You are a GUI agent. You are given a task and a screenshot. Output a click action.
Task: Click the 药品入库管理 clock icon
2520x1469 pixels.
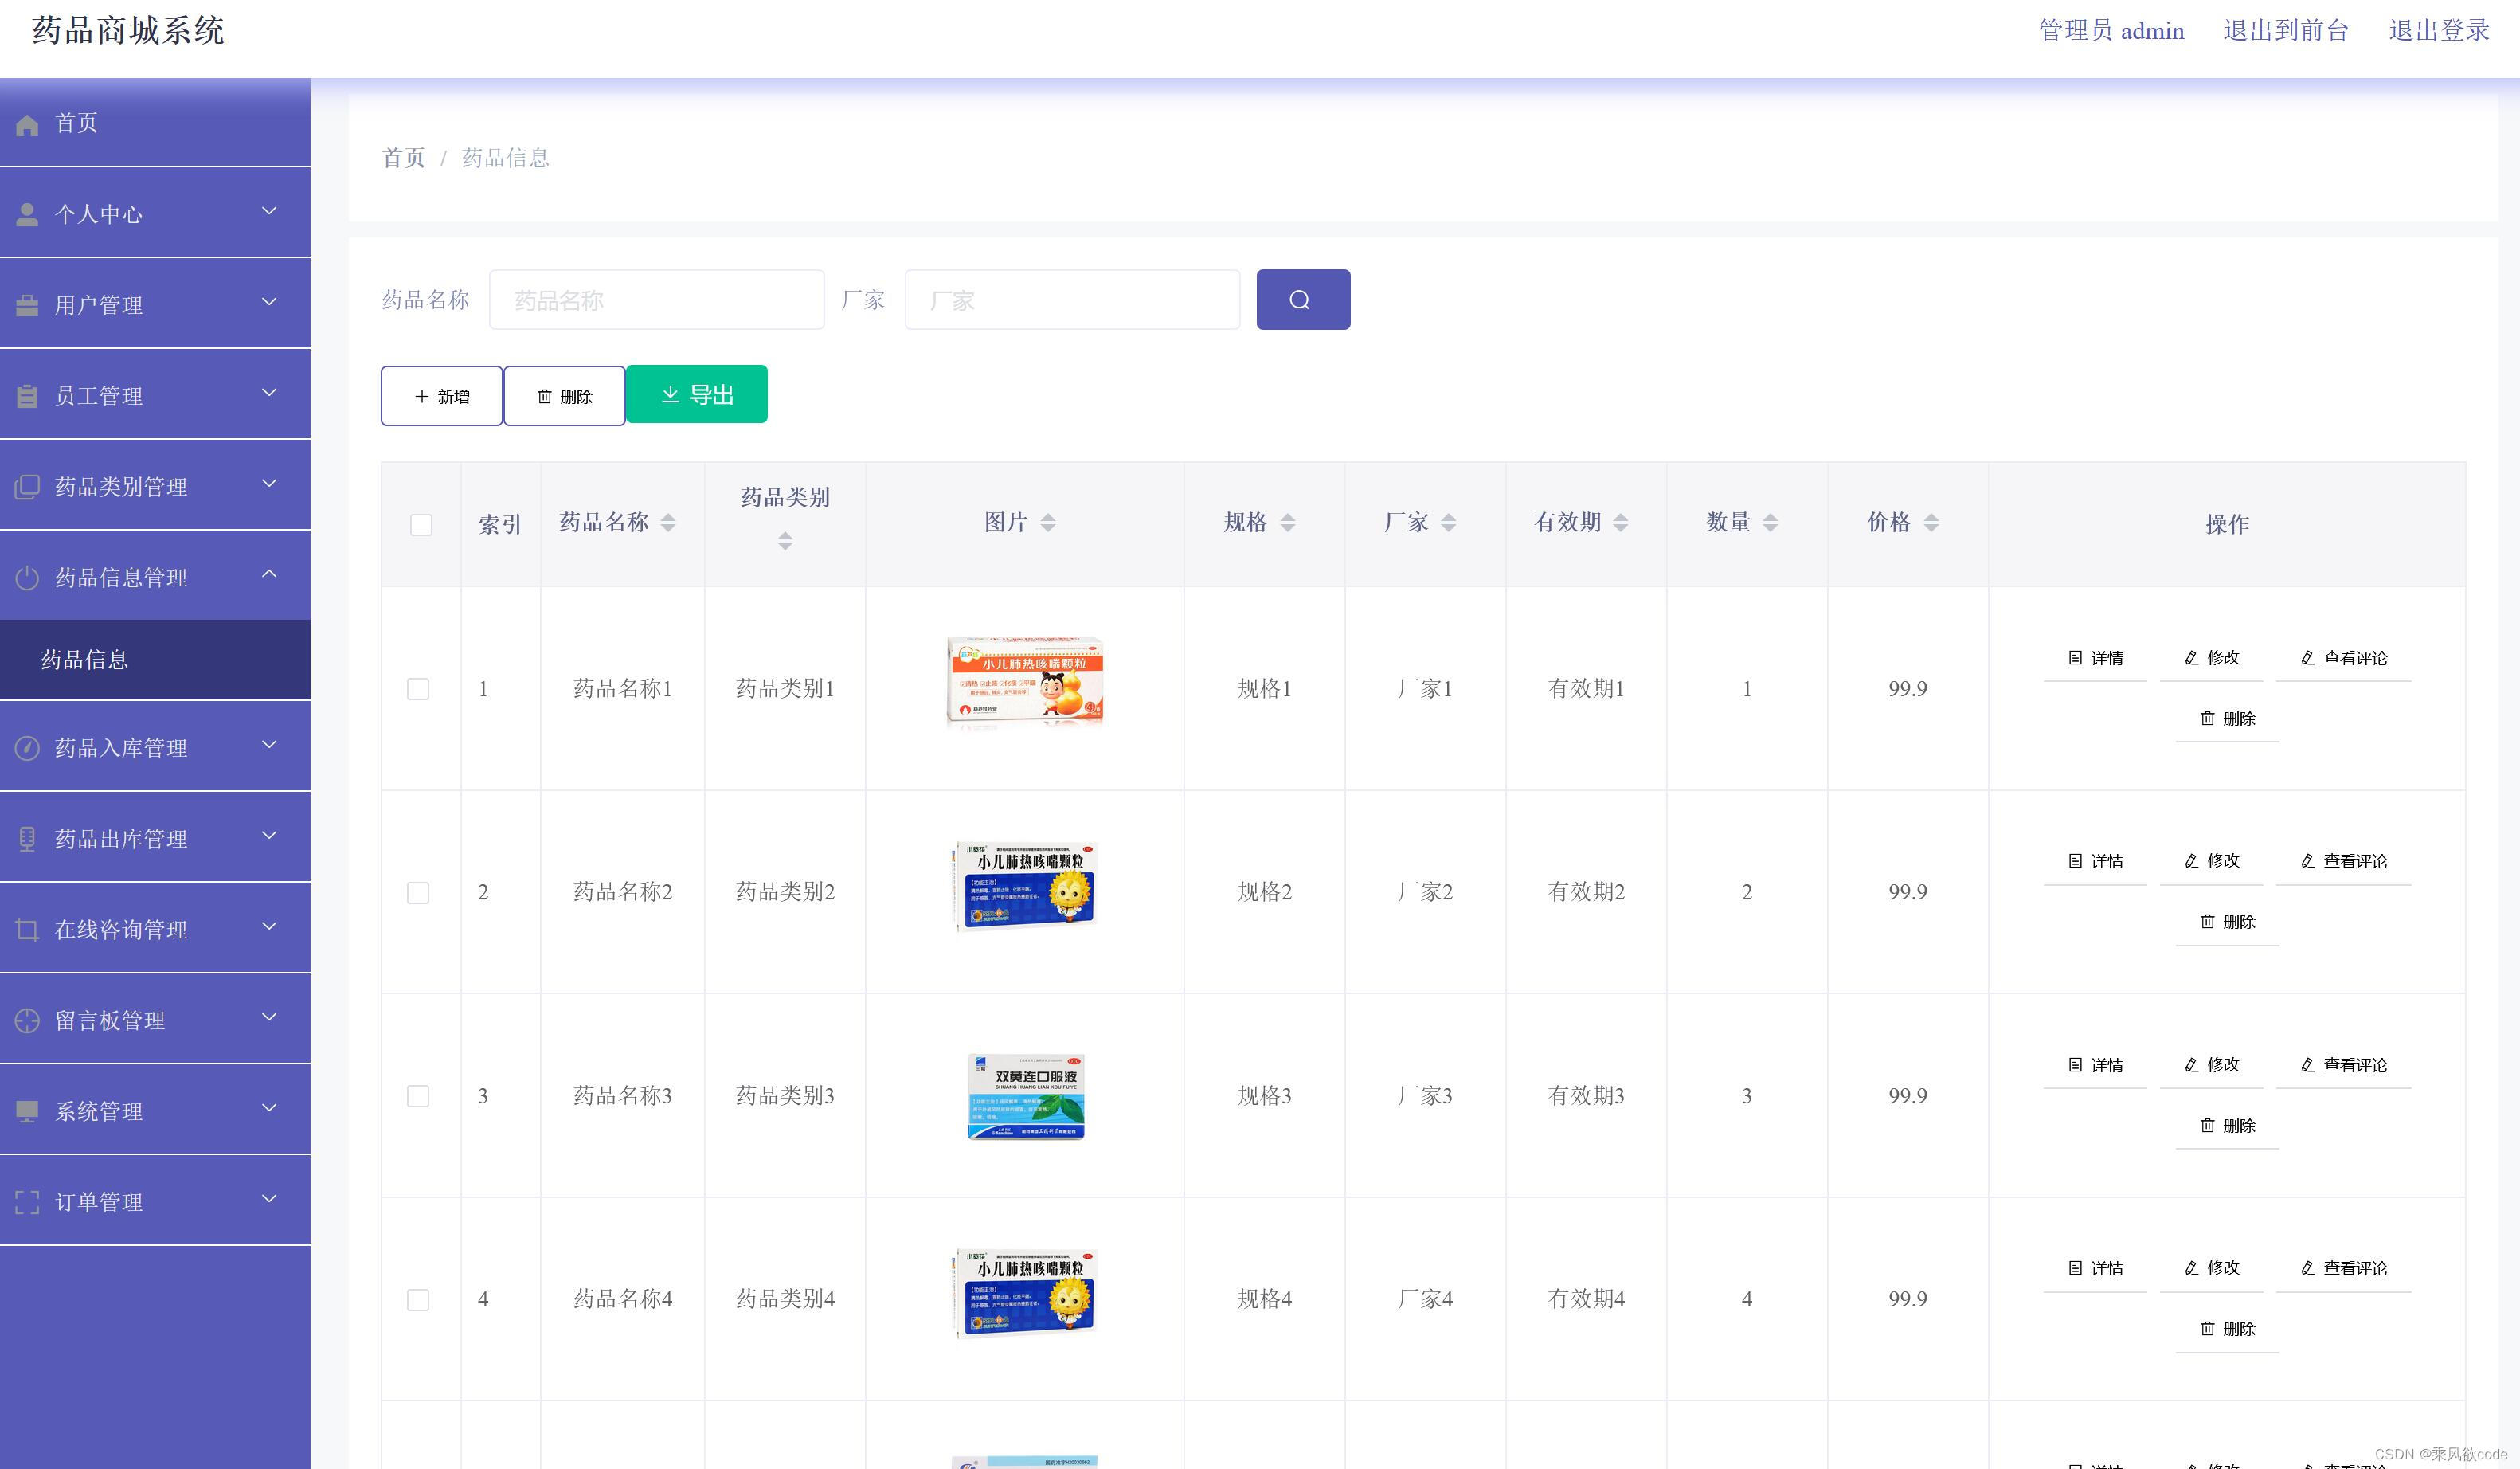point(27,746)
